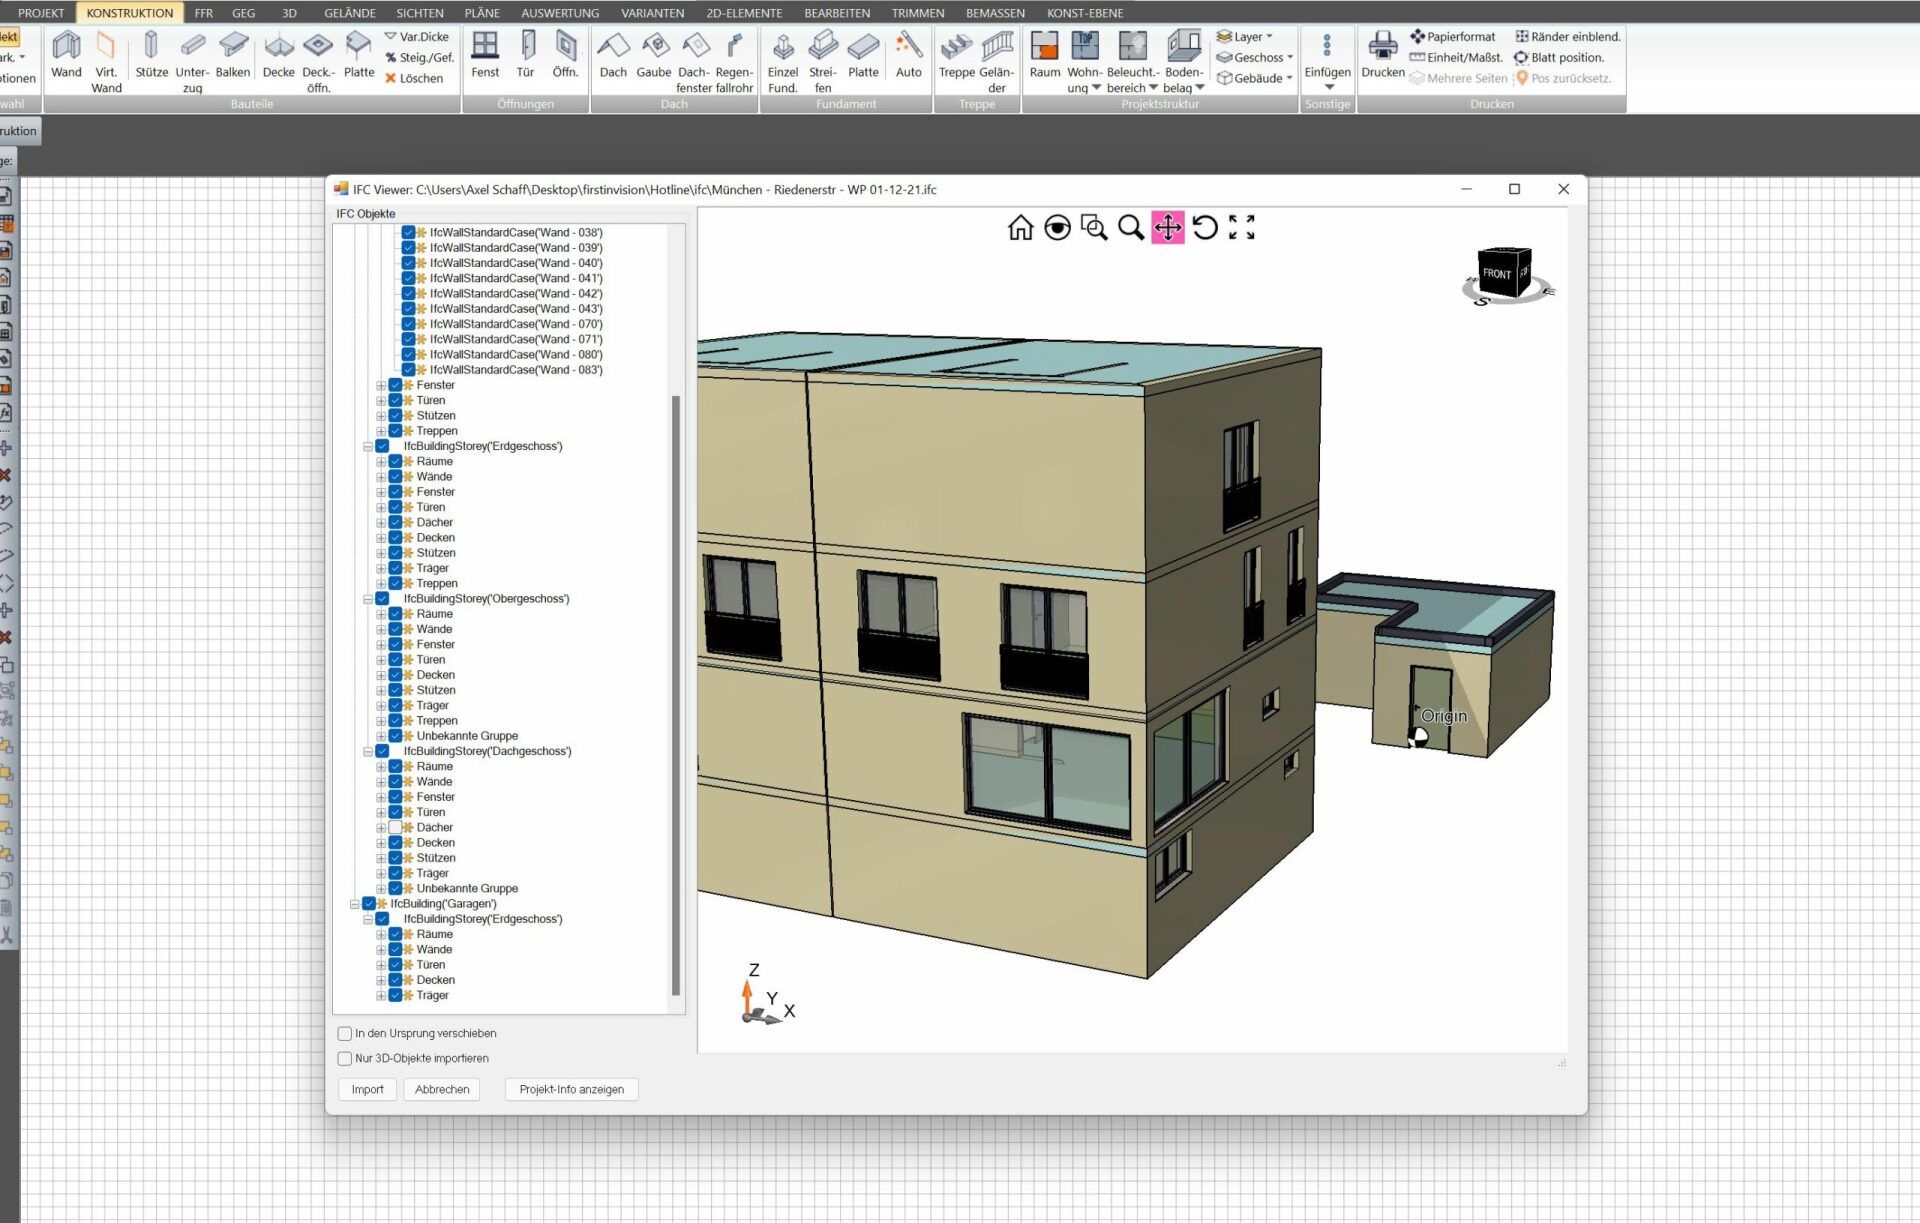Image resolution: width=1920 pixels, height=1223 pixels.
Task: Click the Home view icon in viewer
Action: coord(1020,228)
